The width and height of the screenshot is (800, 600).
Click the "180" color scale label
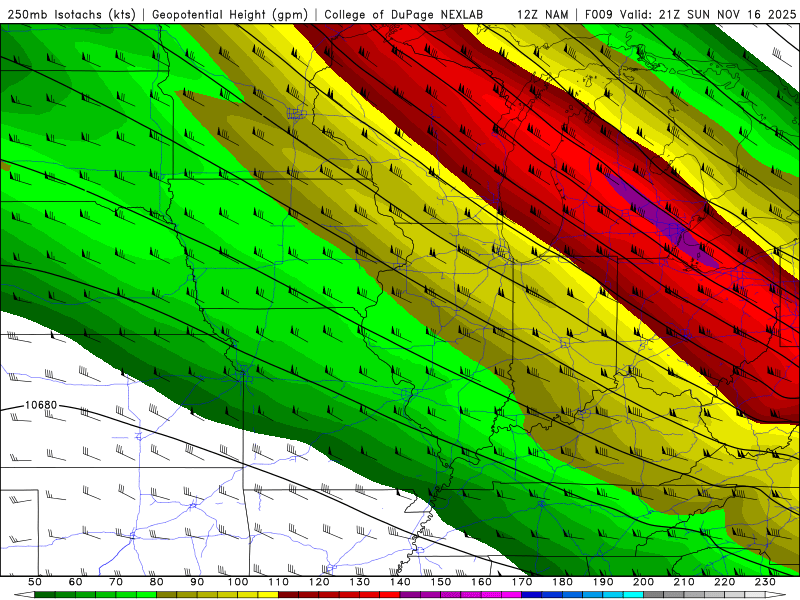562,582
